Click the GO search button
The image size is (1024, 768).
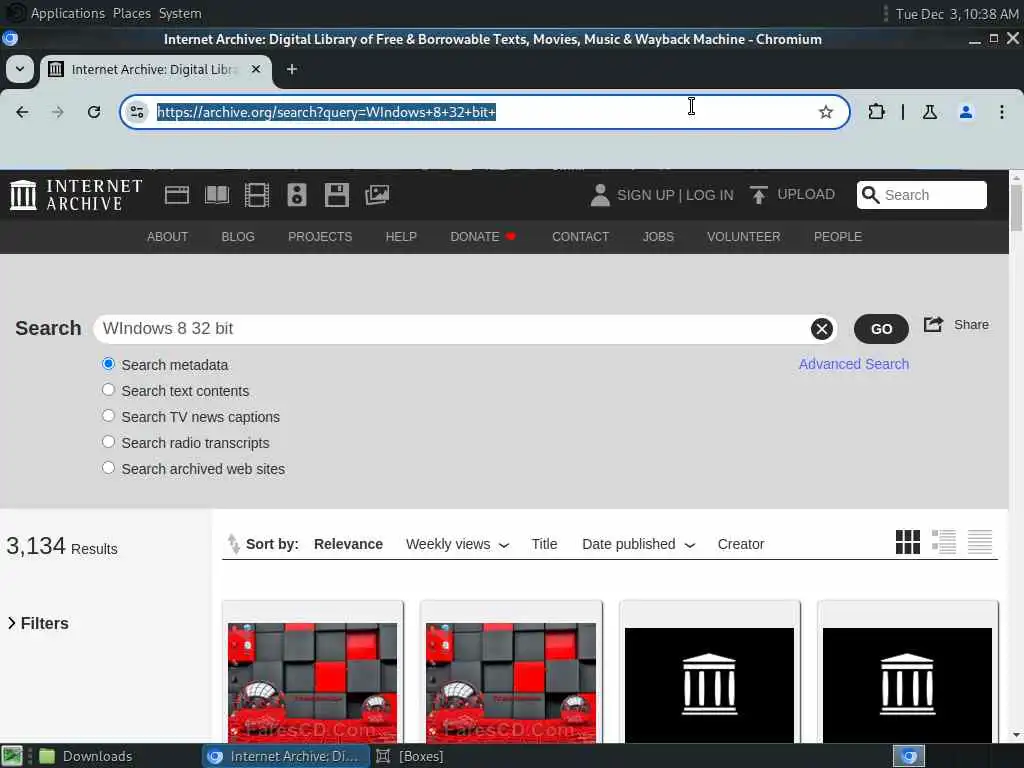(881, 329)
